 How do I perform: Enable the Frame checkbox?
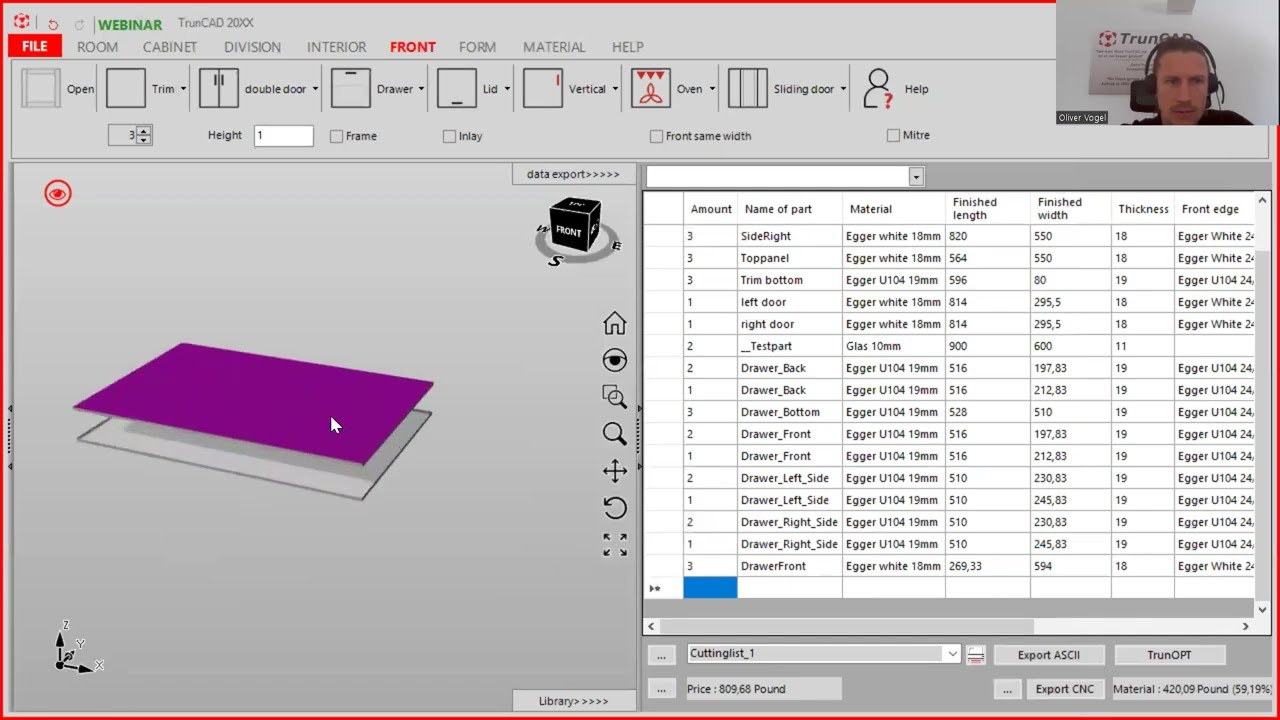(x=336, y=136)
